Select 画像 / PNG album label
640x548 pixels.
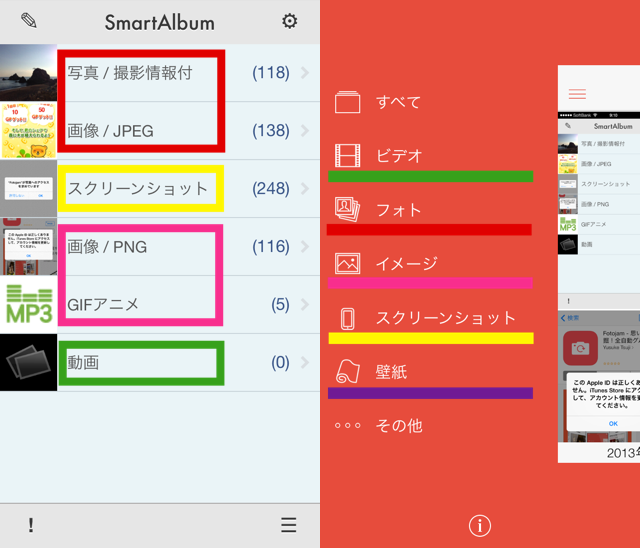[107, 247]
